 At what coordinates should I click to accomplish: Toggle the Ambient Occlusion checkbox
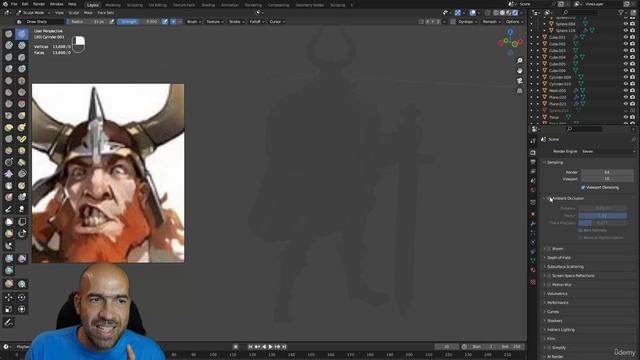pyautogui.click(x=550, y=198)
